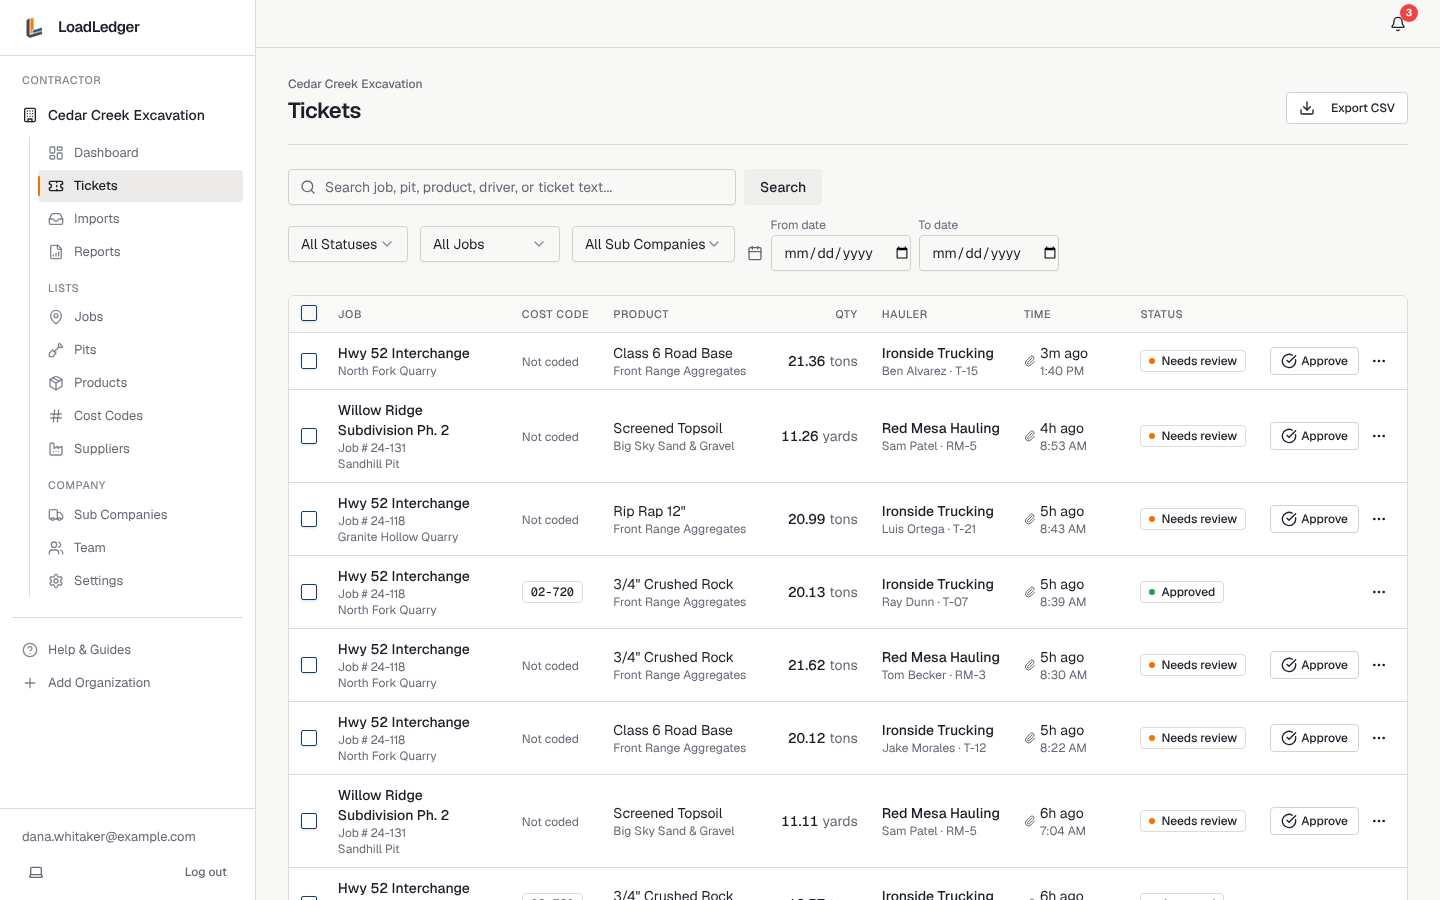Expand the All Statuses filter dropdown
Screen dimensions: 1440x900
coord(348,244)
